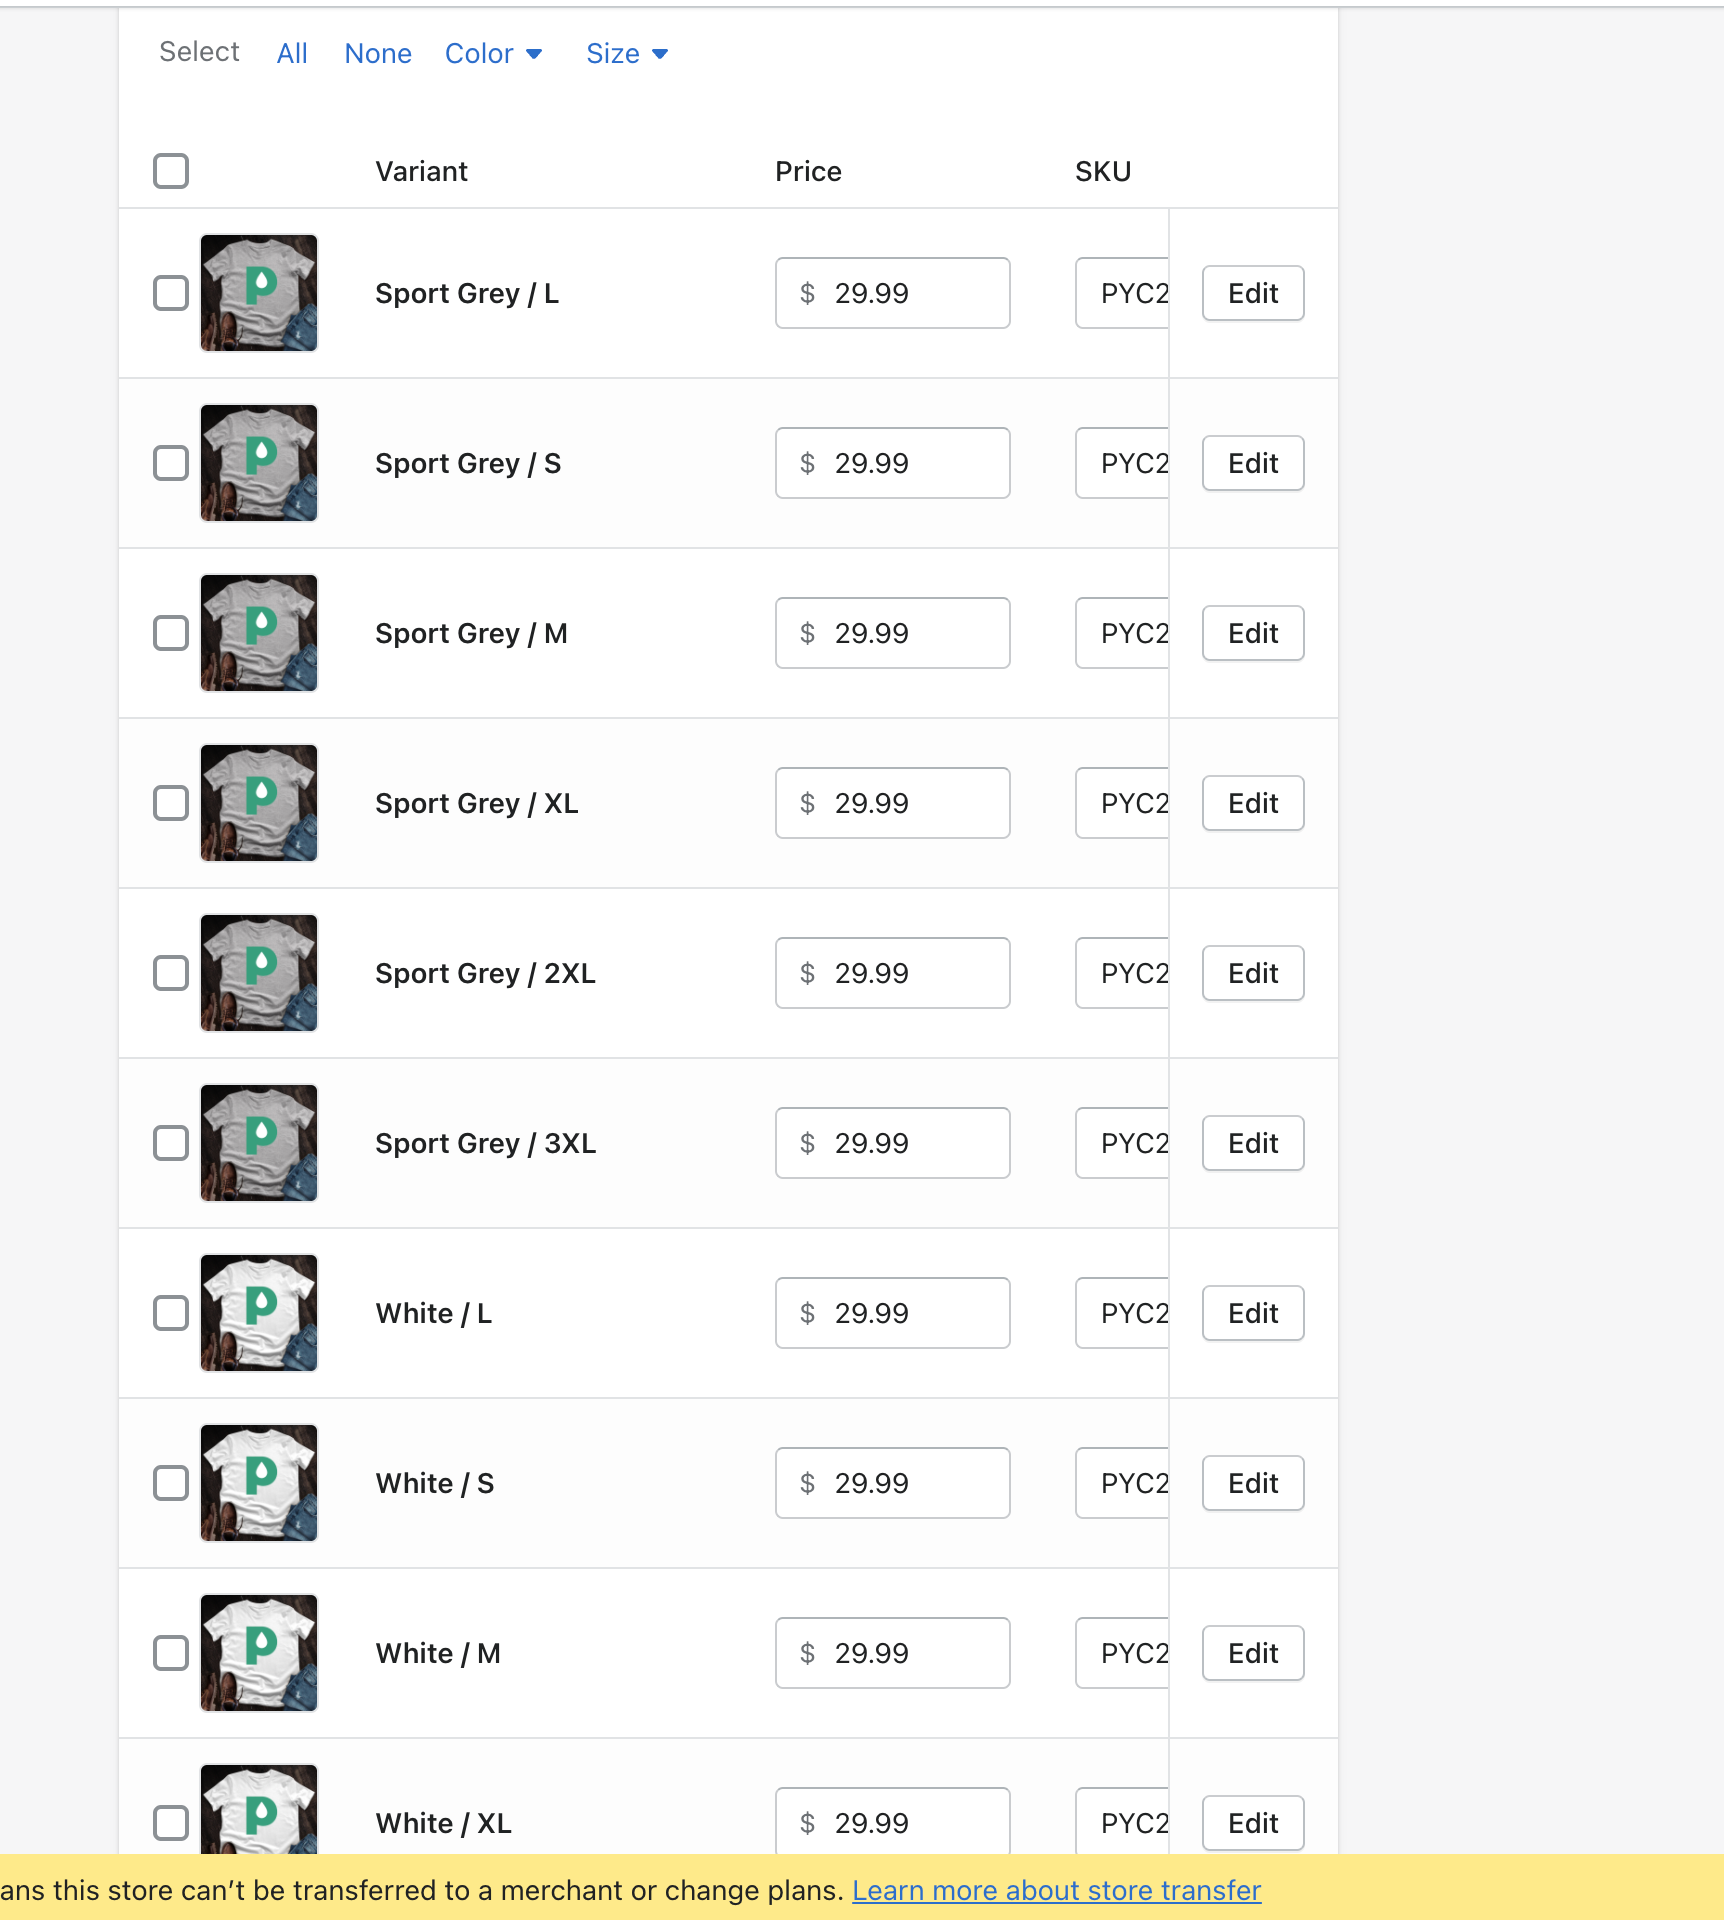This screenshot has width=1724, height=1920.
Task: Open the Sport Grey / M thumbnail
Action: [x=259, y=633]
